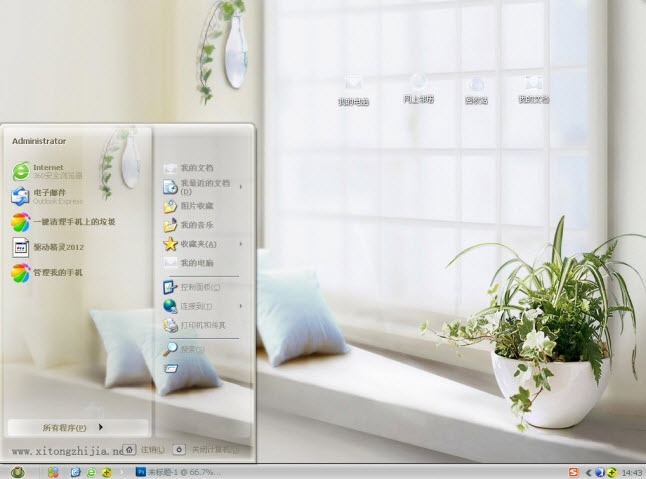
Task: Click 关闭计算机 shut down button
Action: [x=206, y=450]
